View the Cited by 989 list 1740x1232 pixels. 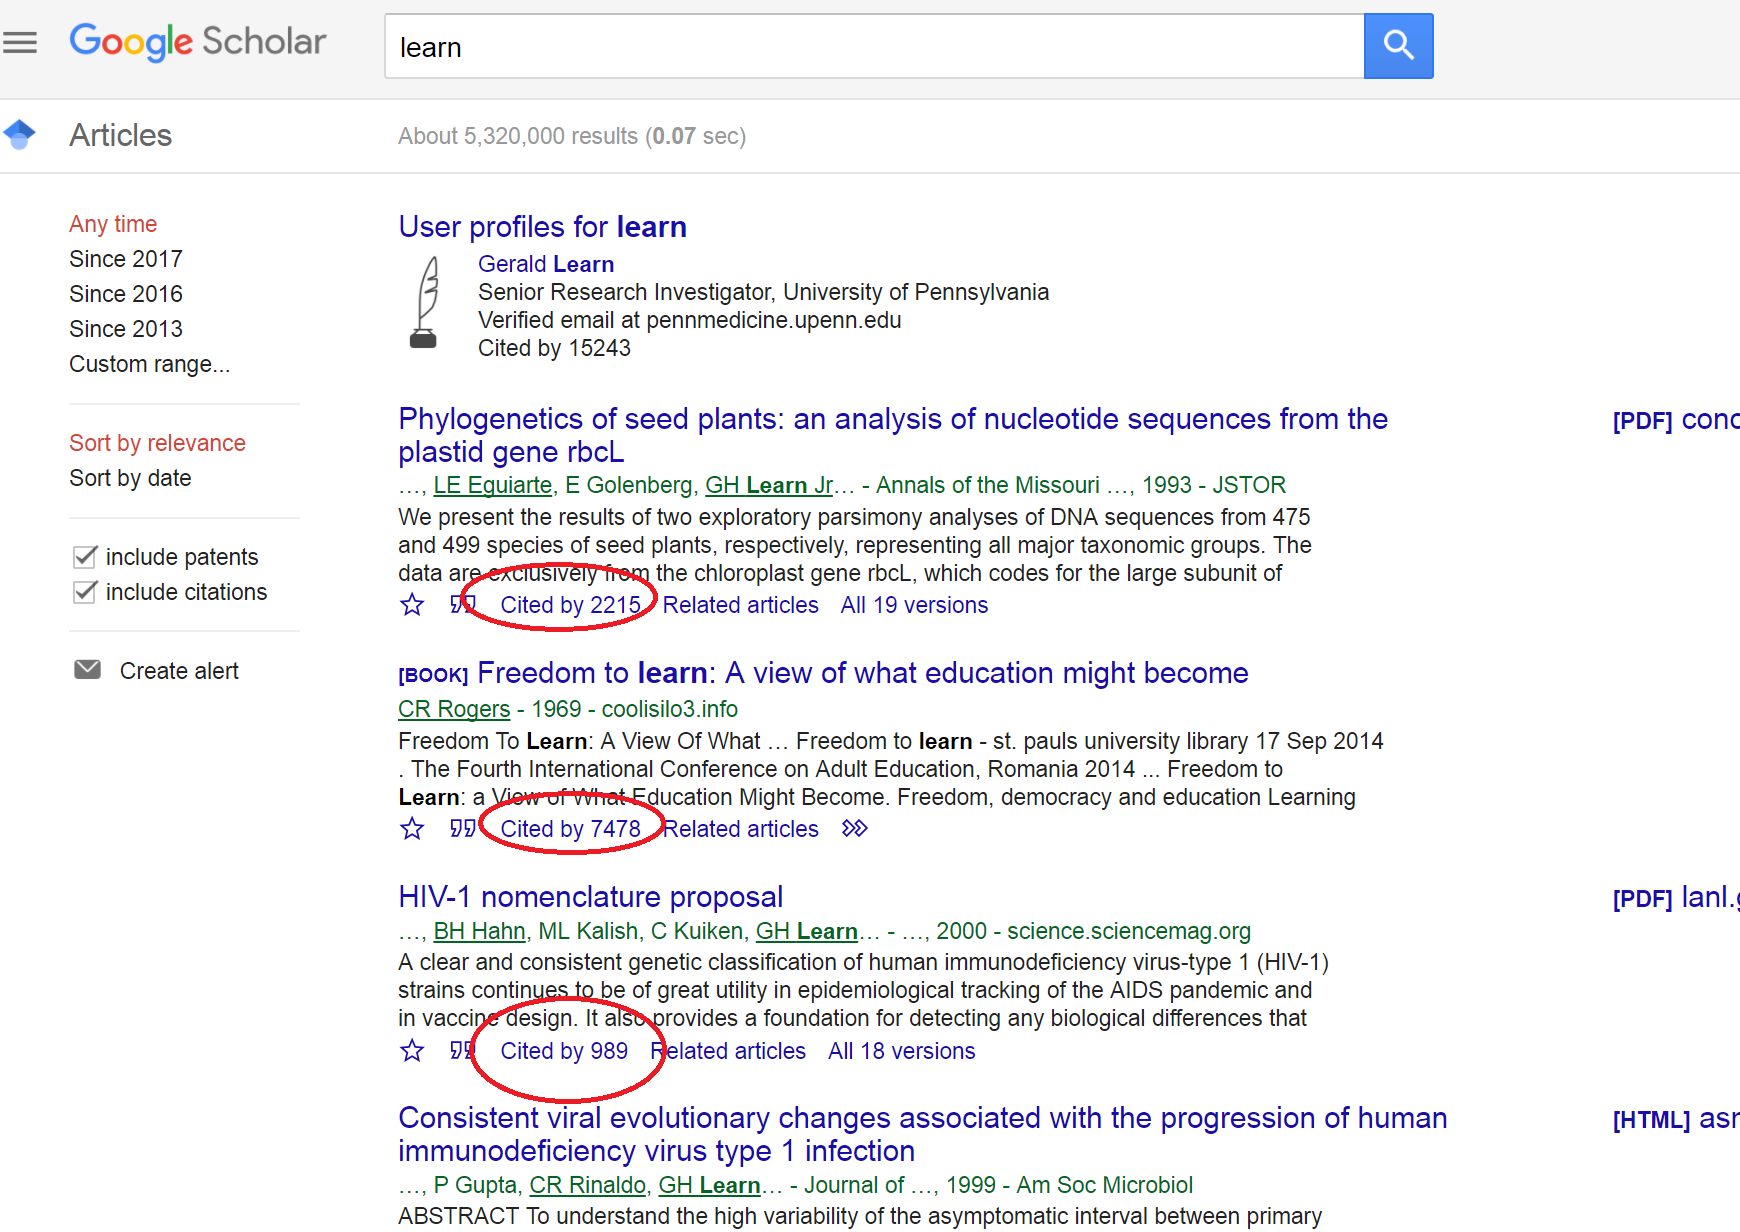click(564, 1051)
